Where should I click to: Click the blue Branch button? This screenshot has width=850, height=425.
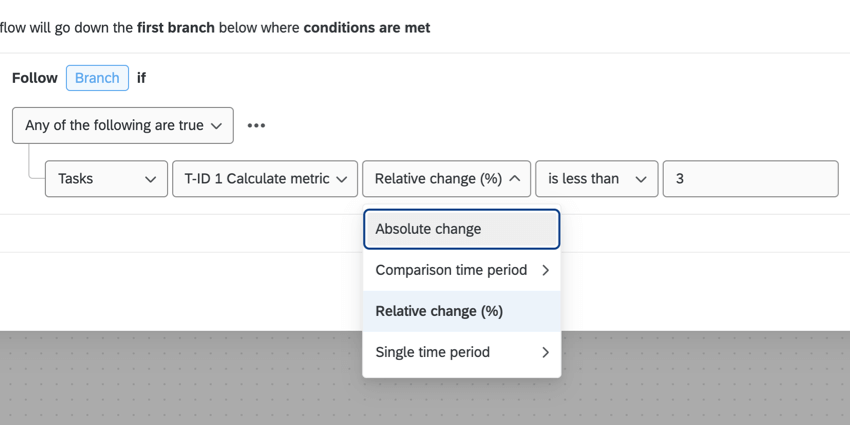[97, 78]
